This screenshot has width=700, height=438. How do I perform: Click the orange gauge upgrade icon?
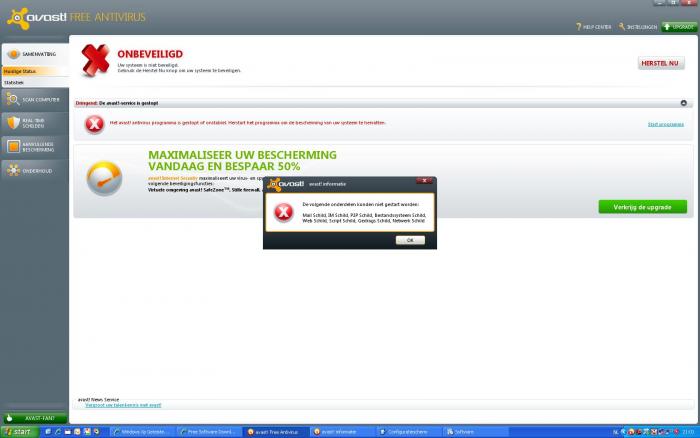[104, 179]
